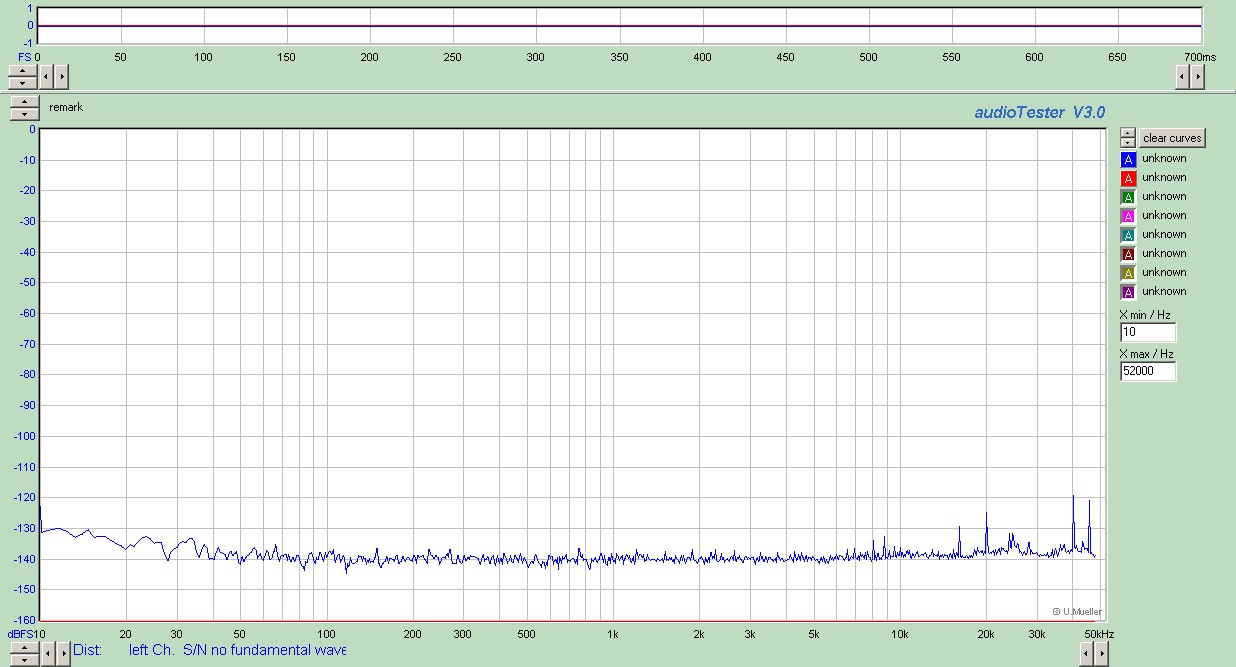Click up arrow of stepper beside clear curves
The image size is (1236, 667).
click(1128, 133)
